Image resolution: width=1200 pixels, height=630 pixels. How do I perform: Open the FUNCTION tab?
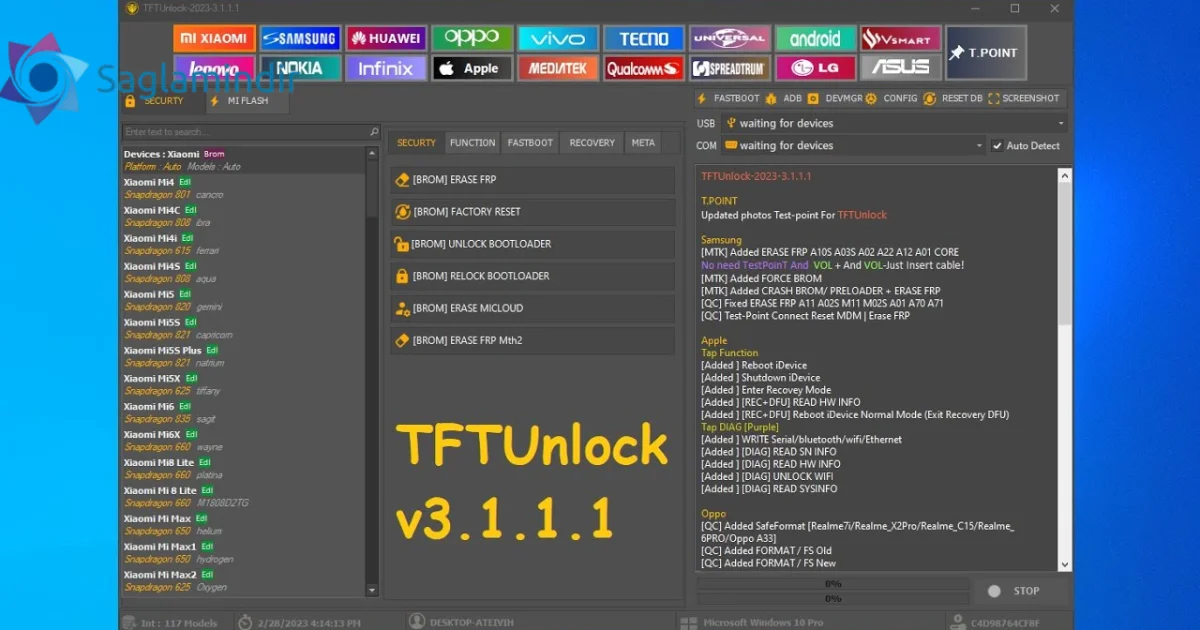point(472,143)
